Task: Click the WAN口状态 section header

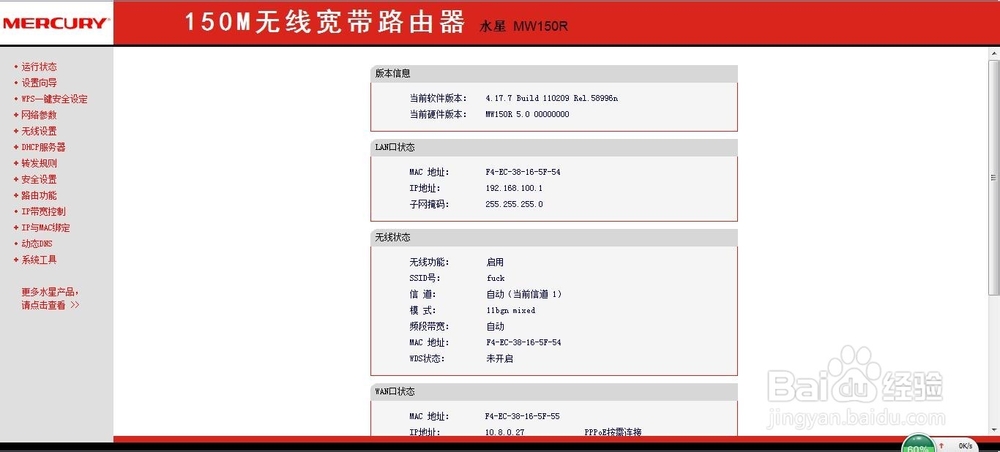Action: coord(554,391)
